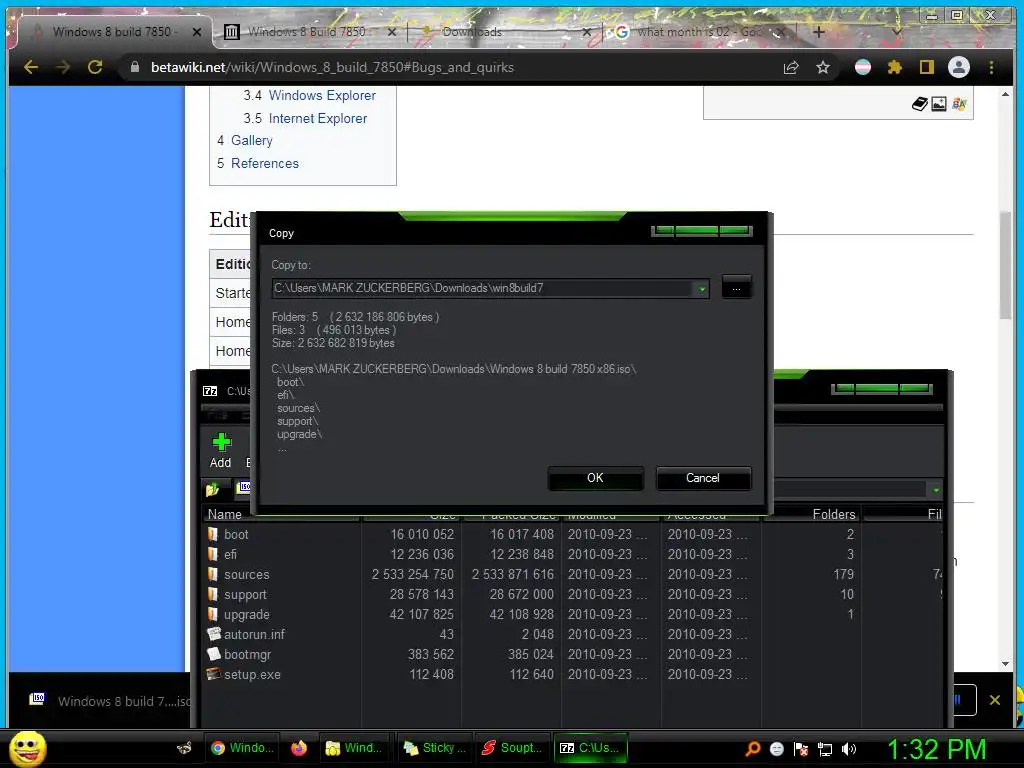Click the sources folder icon in 7-Zip
This screenshot has height=768, width=1024.
[x=213, y=574]
